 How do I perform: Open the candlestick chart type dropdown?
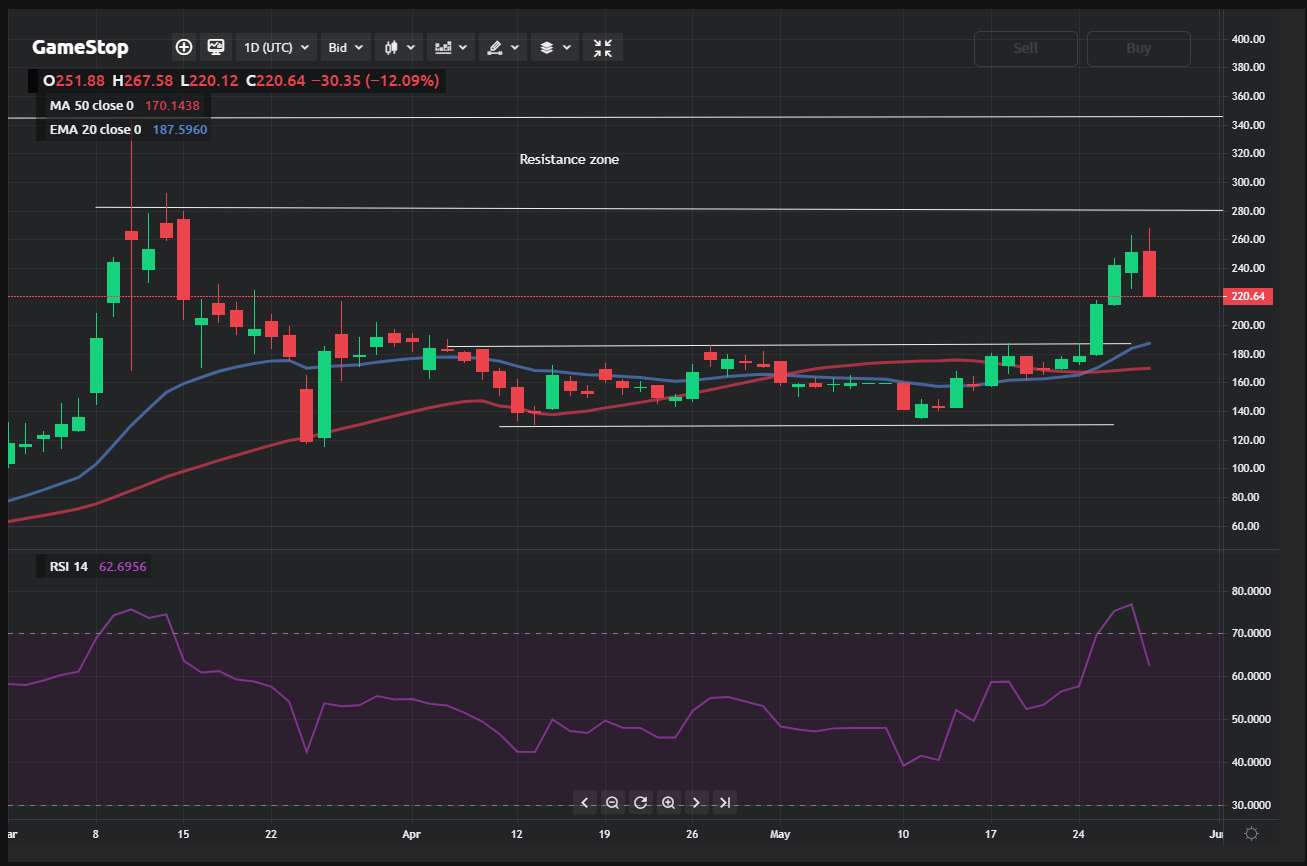tap(399, 47)
